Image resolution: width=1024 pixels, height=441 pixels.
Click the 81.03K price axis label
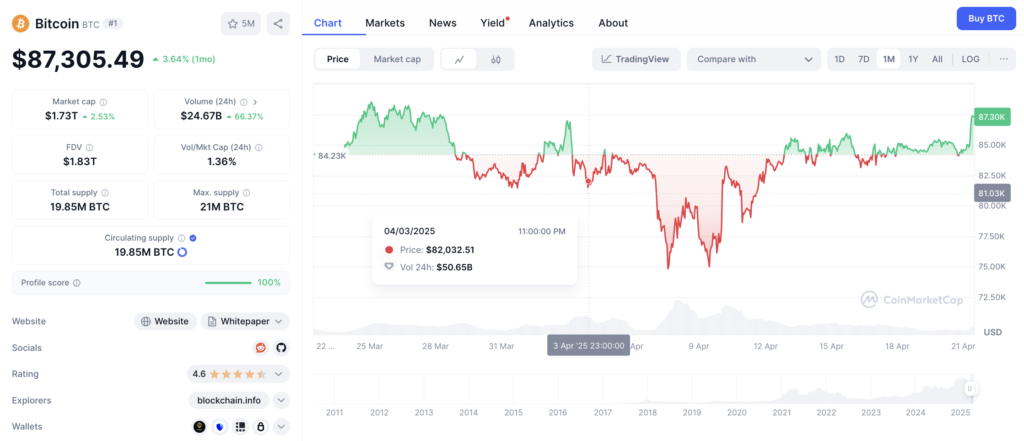(x=991, y=193)
